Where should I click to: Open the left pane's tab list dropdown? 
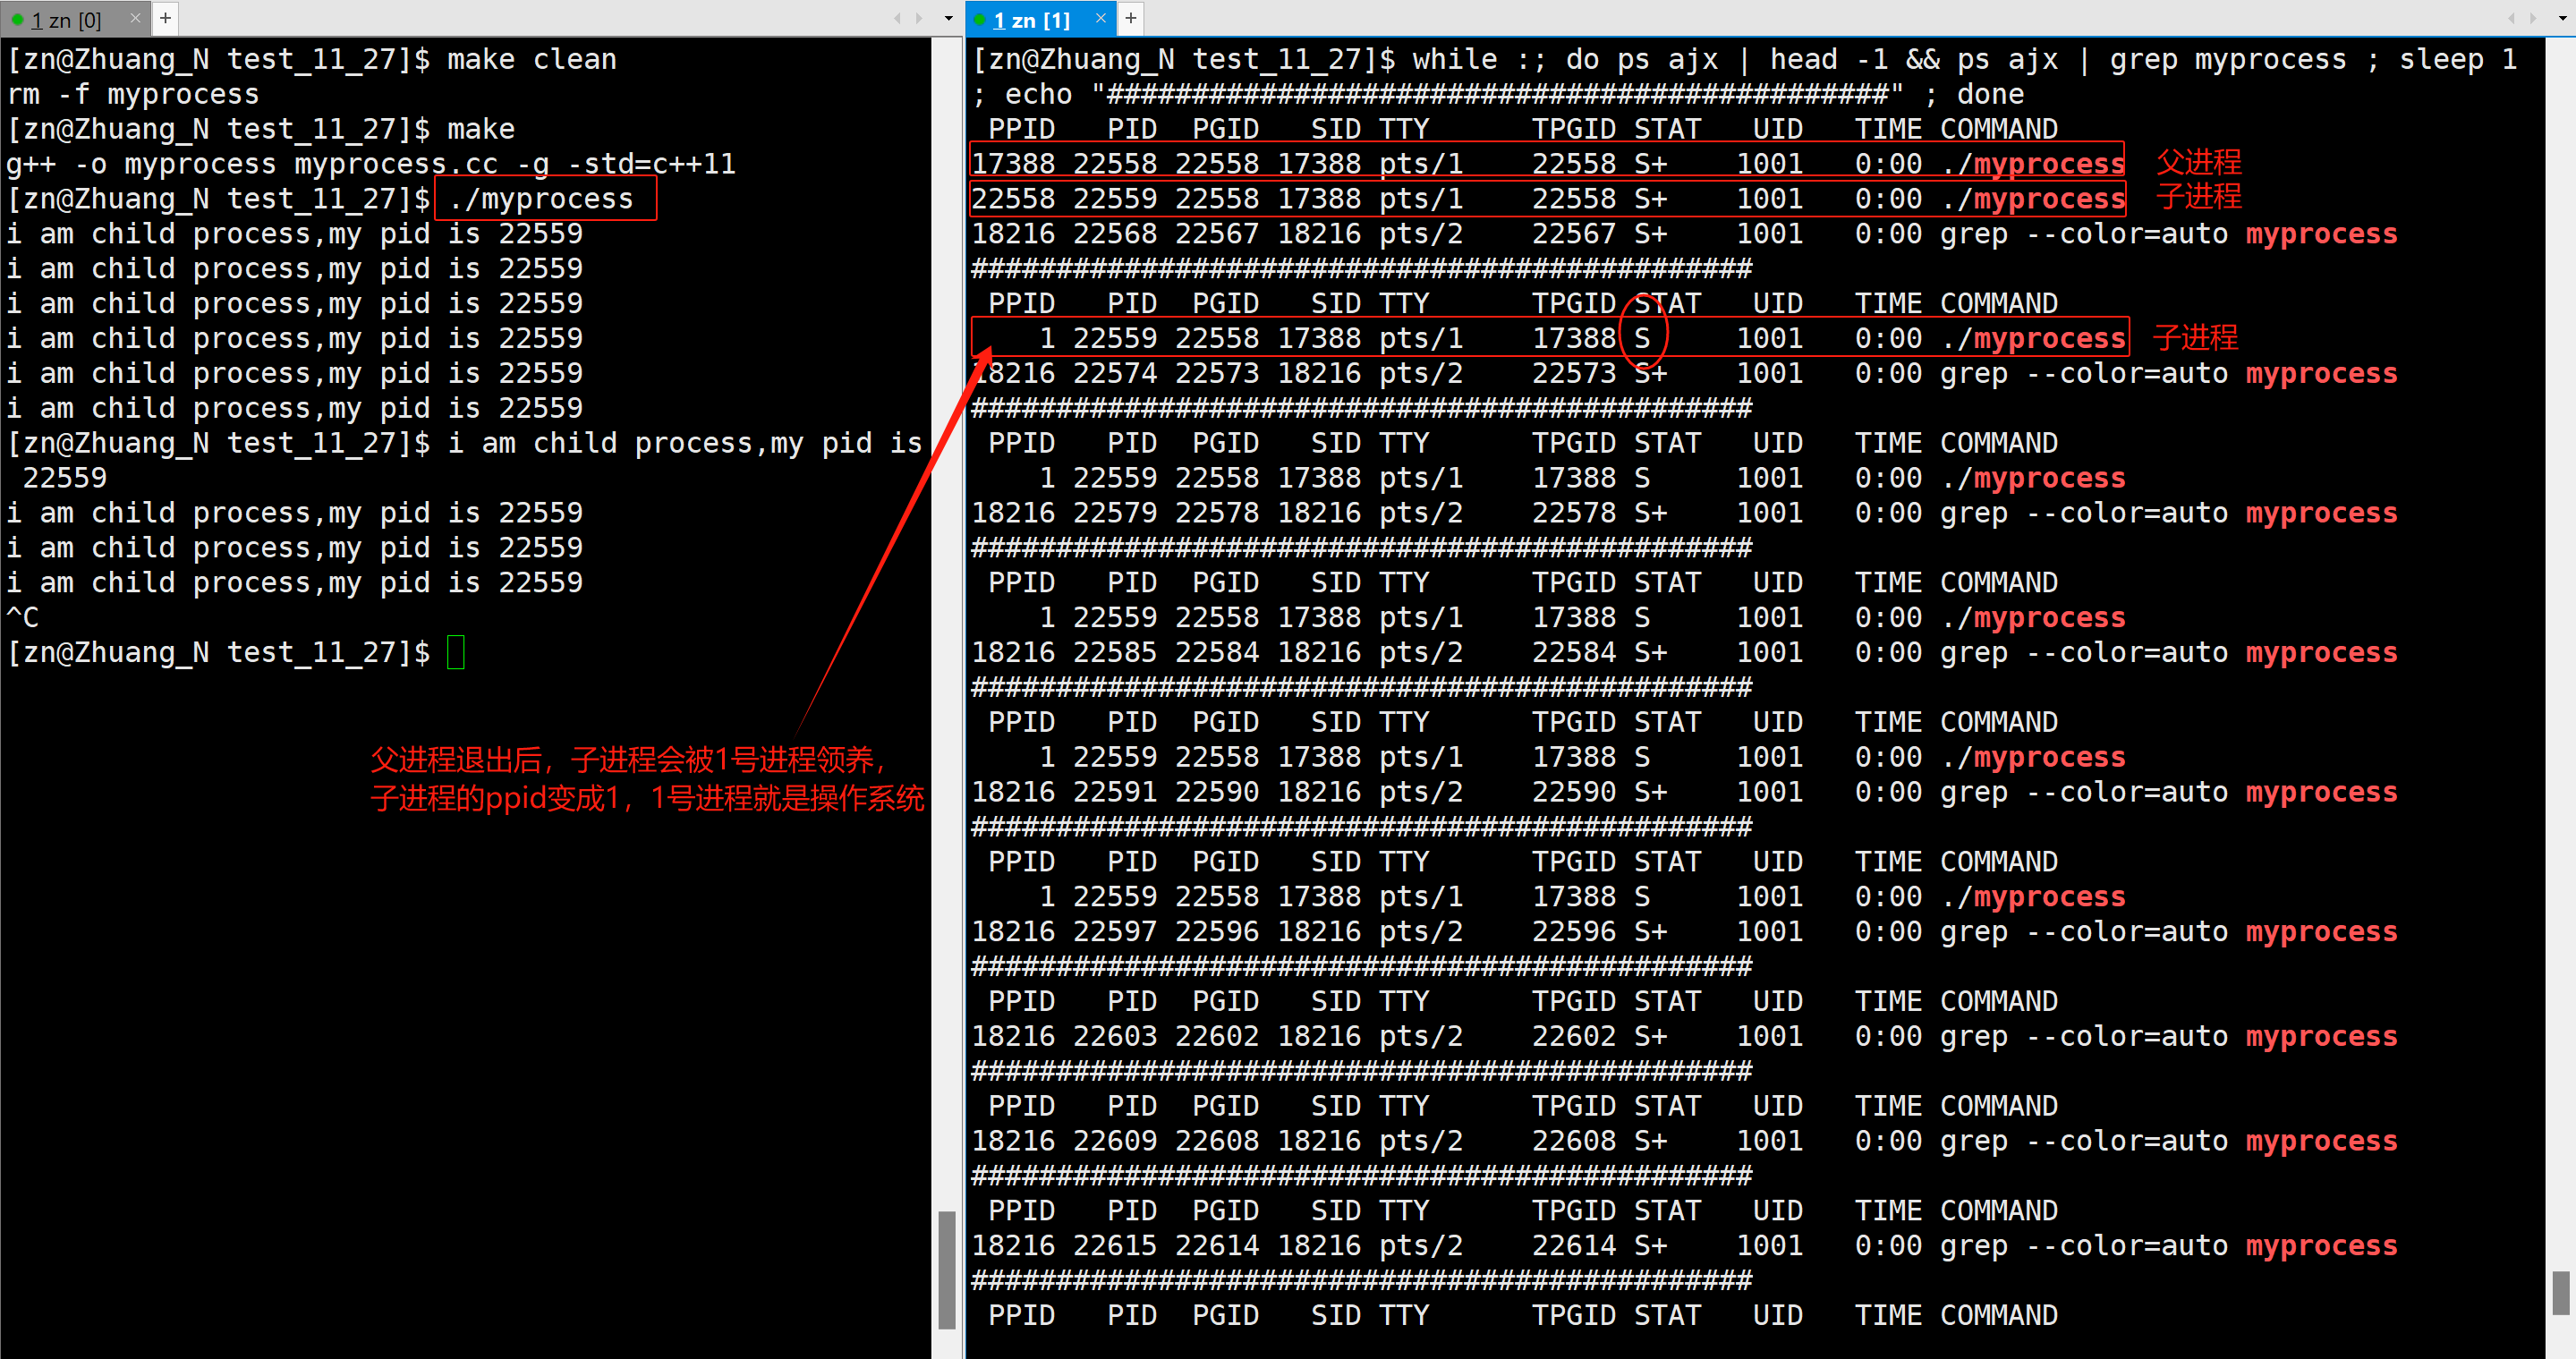pyautogui.click(x=948, y=18)
